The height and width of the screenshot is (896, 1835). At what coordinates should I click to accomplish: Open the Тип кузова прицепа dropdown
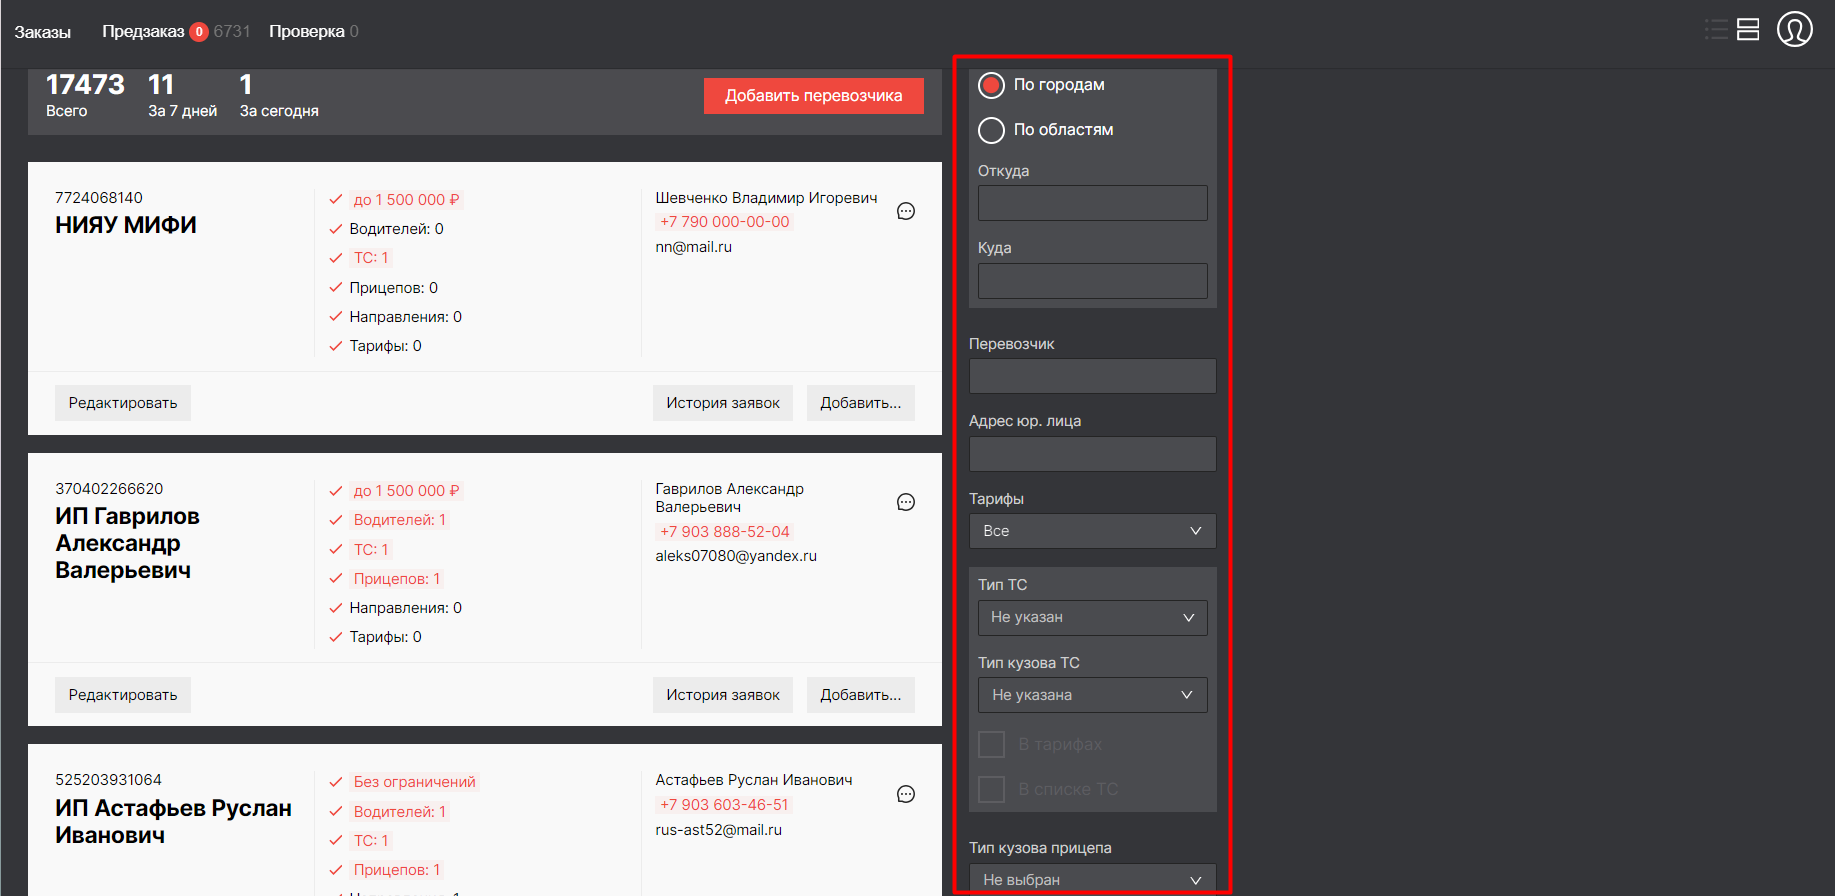point(1092,879)
